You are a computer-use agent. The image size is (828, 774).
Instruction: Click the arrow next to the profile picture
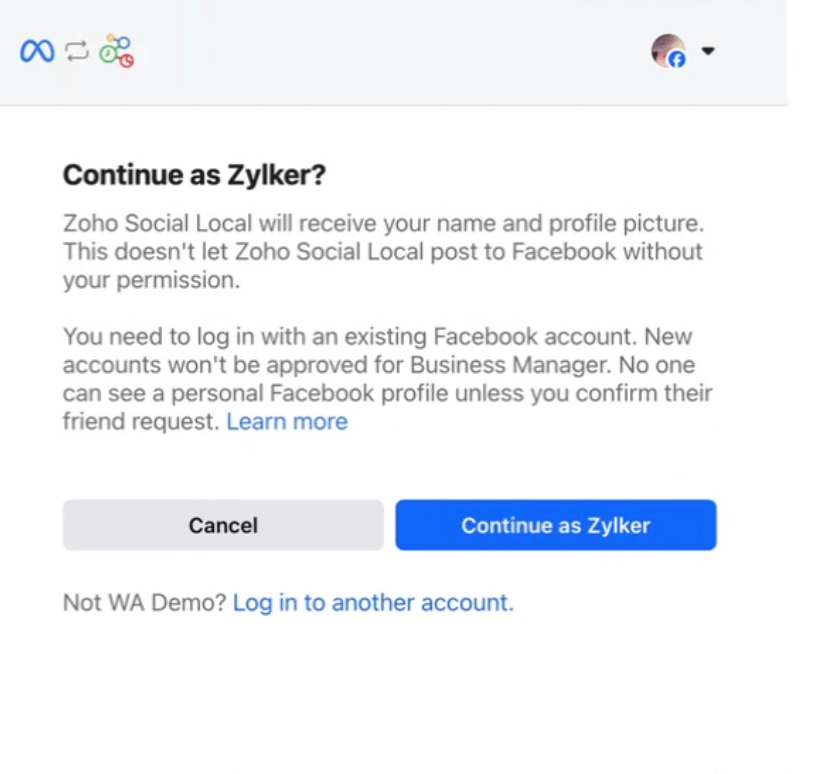708,51
